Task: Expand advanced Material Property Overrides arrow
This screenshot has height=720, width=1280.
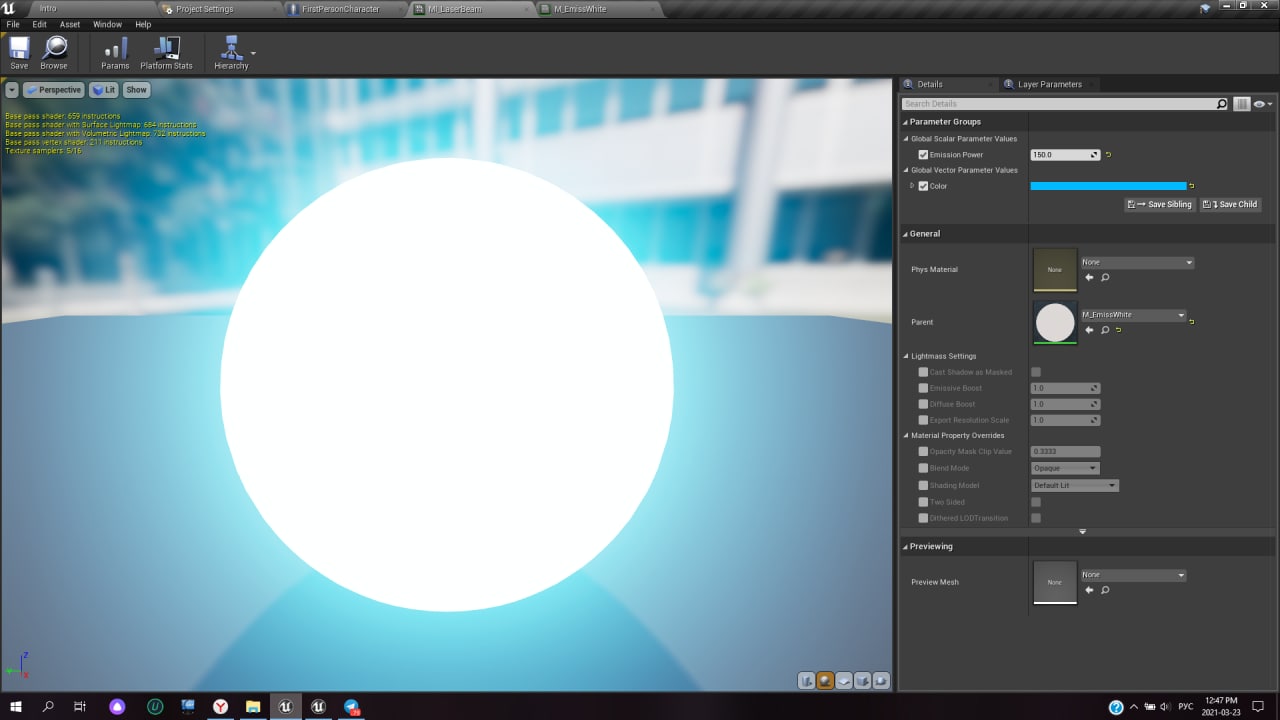Action: (1082, 532)
